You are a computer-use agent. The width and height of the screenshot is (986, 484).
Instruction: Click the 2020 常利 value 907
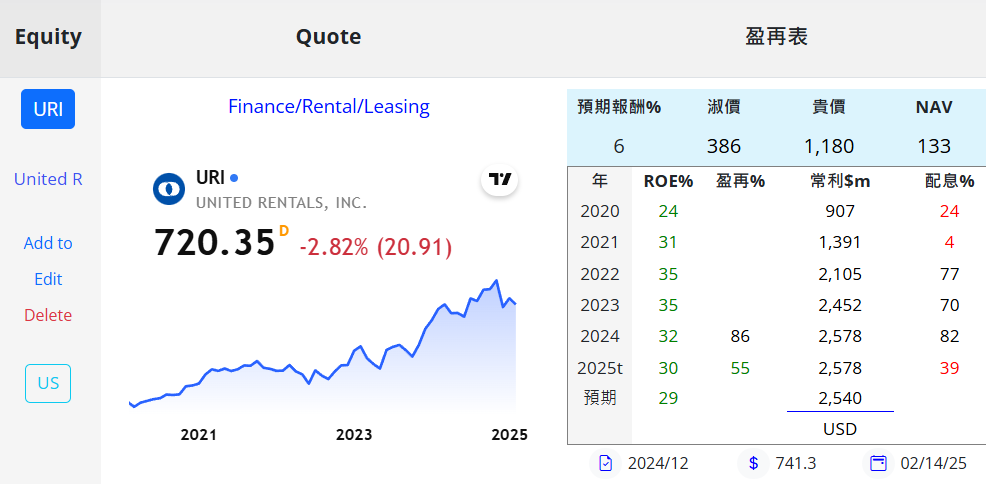[x=840, y=211]
